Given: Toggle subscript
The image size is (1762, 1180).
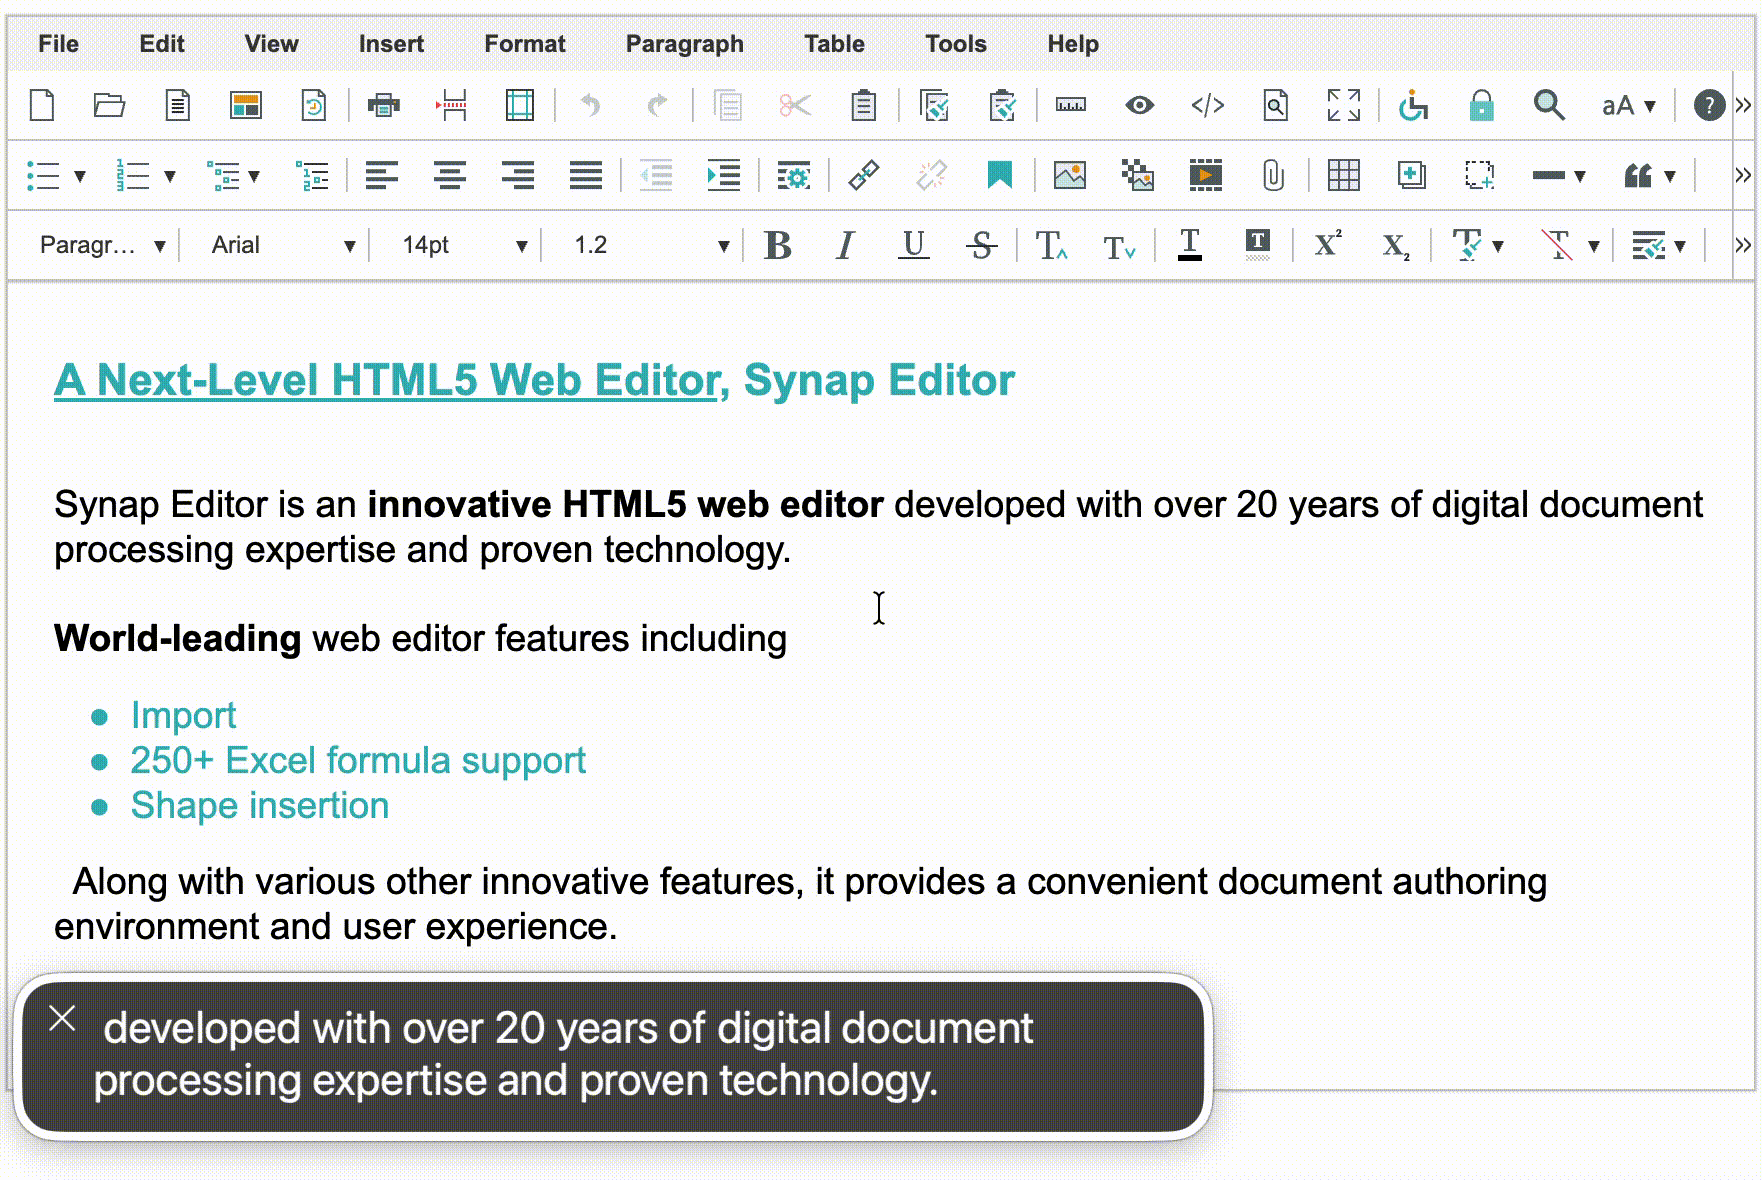Looking at the screenshot, I should pyautogui.click(x=1395, y=245).
